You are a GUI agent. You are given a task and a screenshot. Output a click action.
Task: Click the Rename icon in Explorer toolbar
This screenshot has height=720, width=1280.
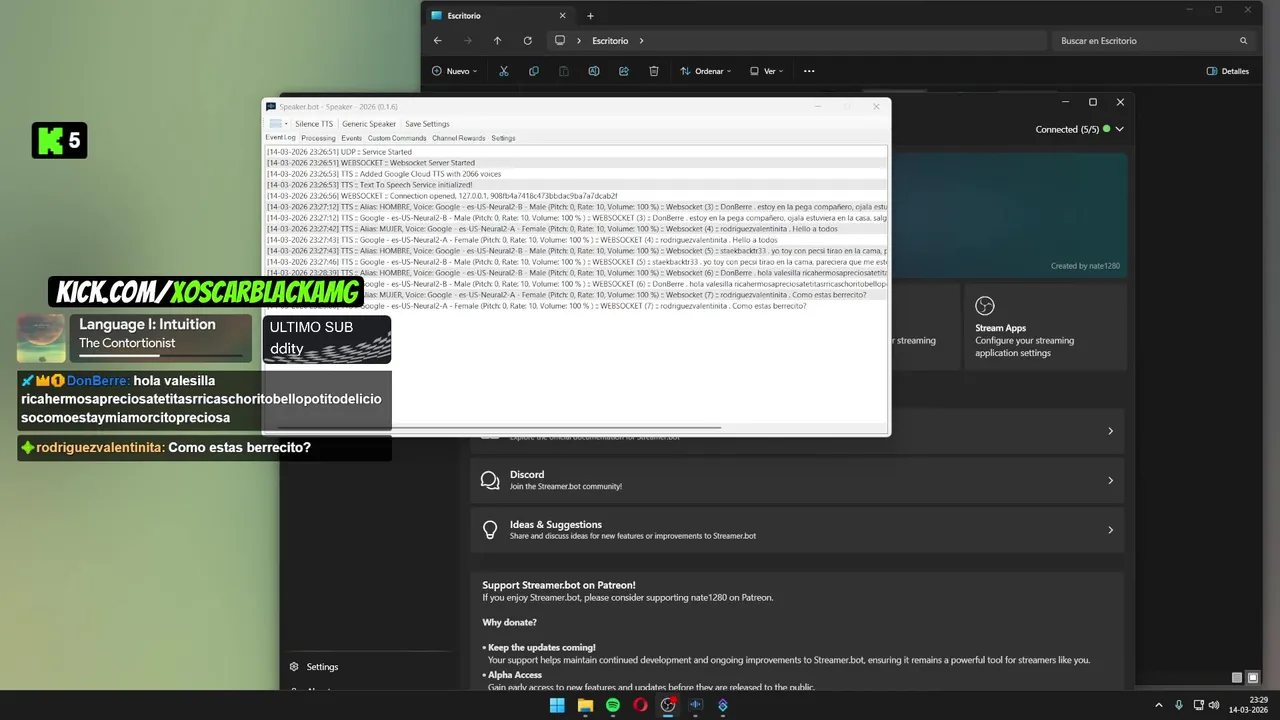(x=594, y=71)
